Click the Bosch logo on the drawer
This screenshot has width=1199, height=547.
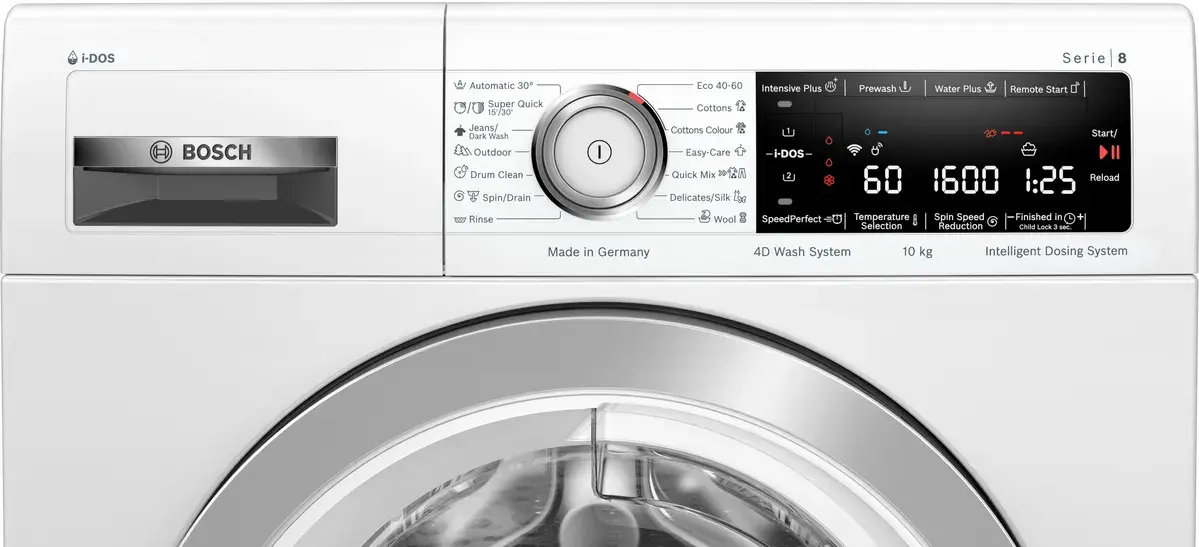[x=201, y=151]
